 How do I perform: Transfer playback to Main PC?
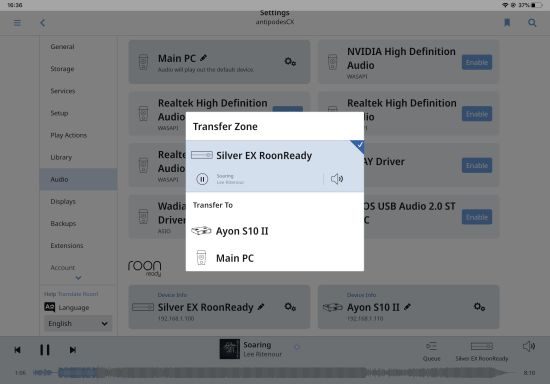coord(275,258)
